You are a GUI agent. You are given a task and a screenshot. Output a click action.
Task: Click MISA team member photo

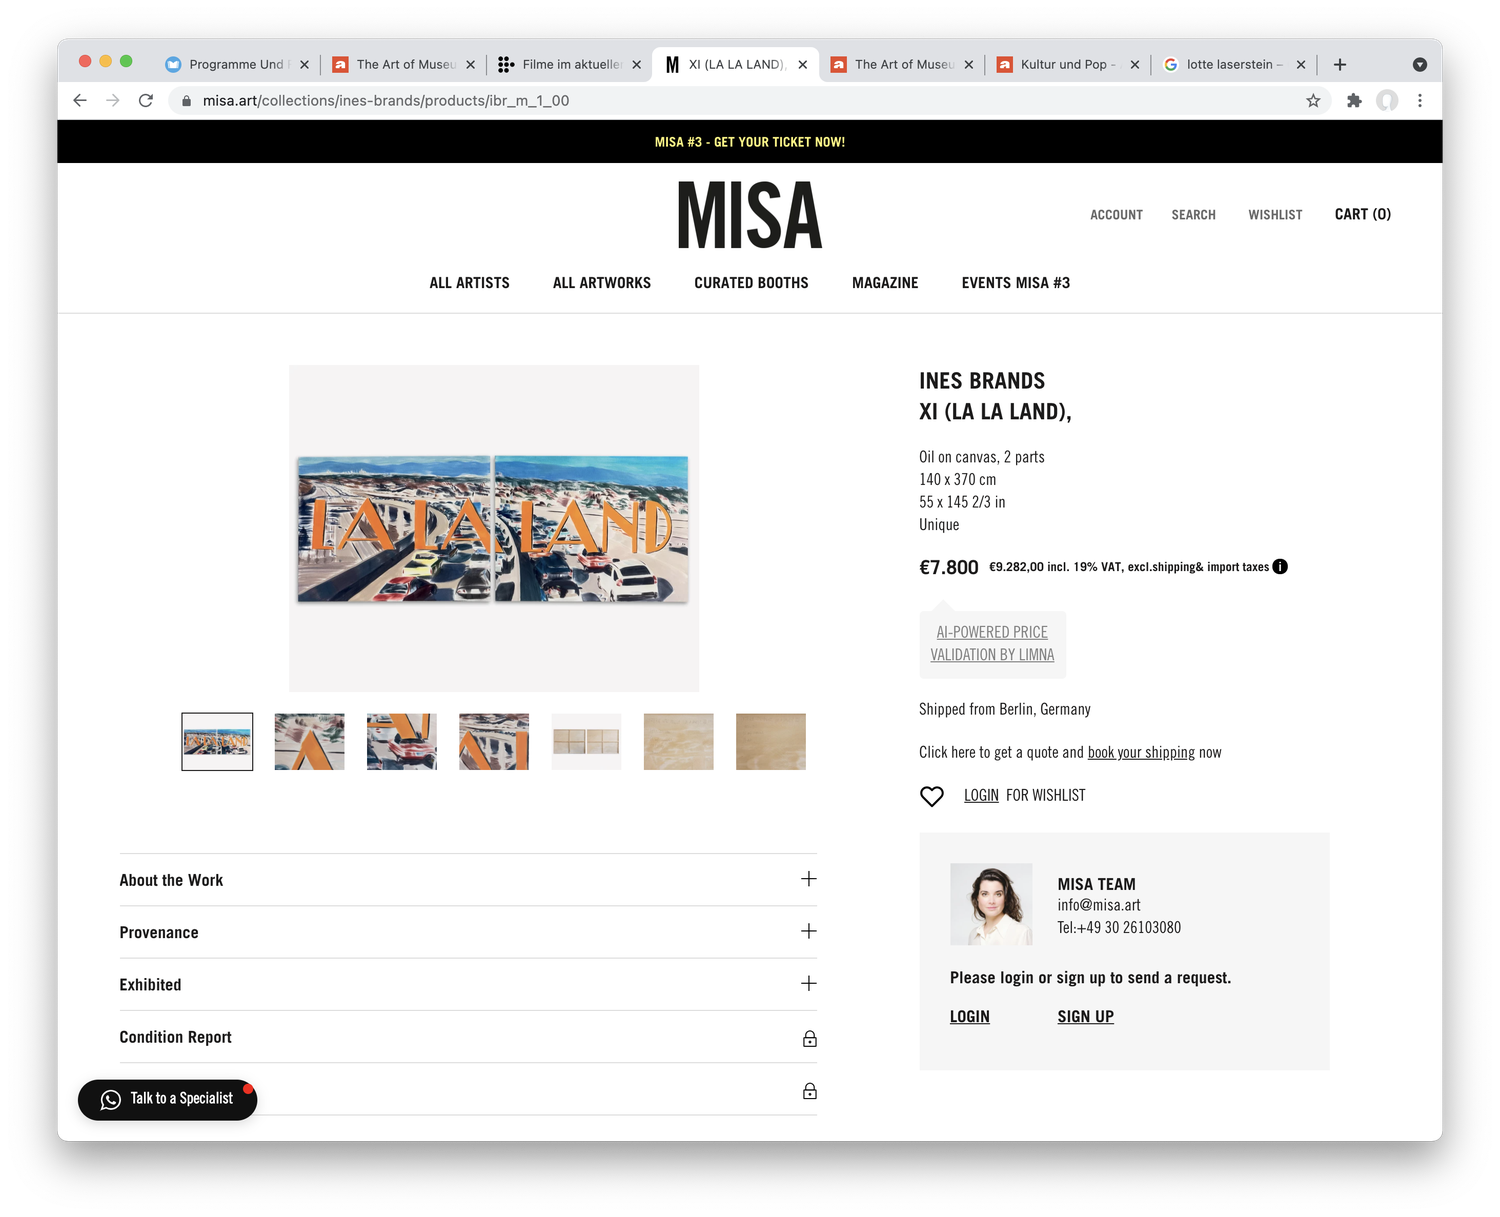tap(991, 905)
